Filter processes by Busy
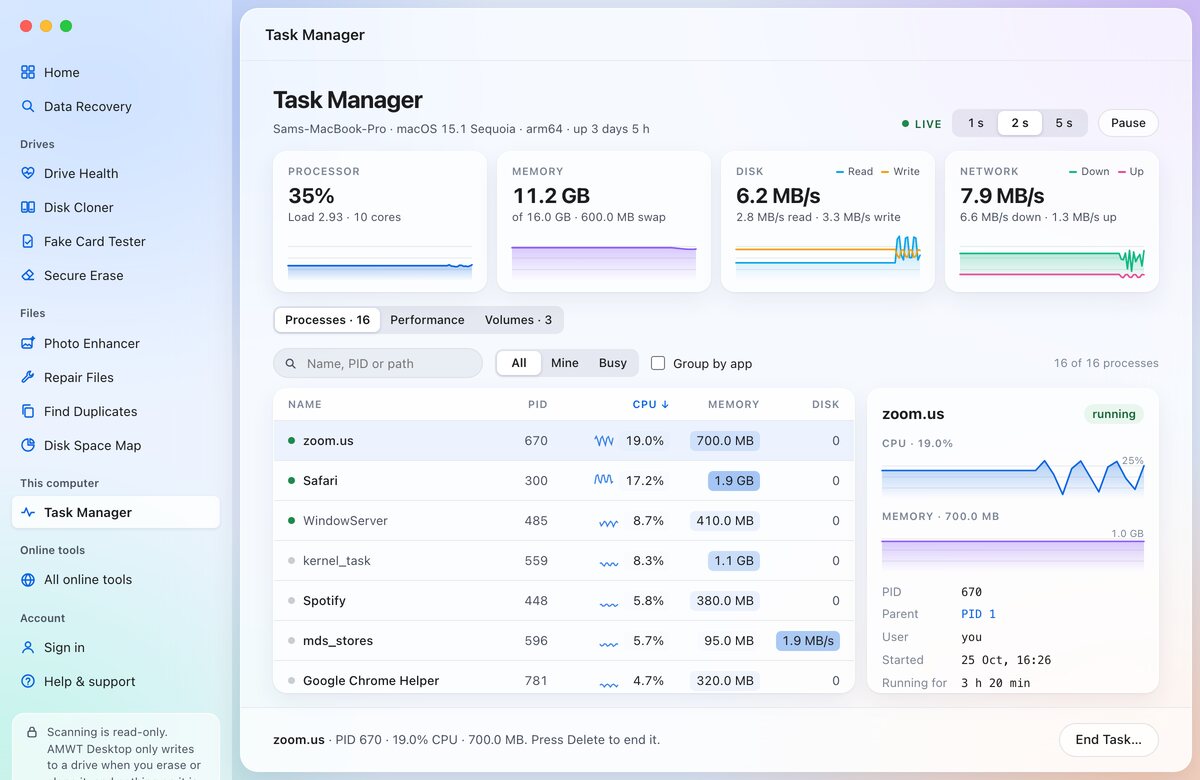This screenshot has width=1200, height=780. 613,363
